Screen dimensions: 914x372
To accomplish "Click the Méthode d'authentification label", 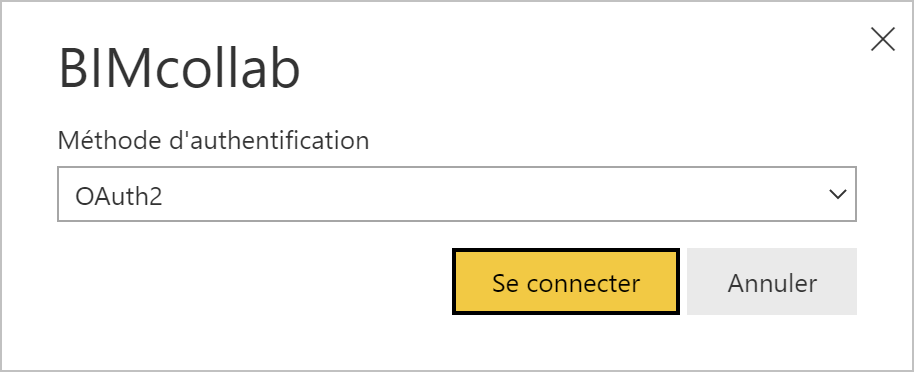I will 213,141.
